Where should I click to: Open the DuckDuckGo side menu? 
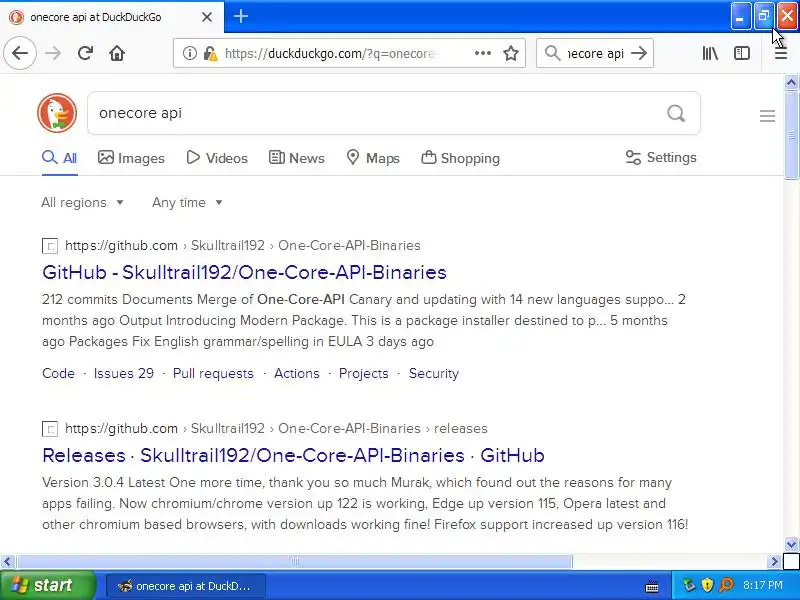(767, 116)
